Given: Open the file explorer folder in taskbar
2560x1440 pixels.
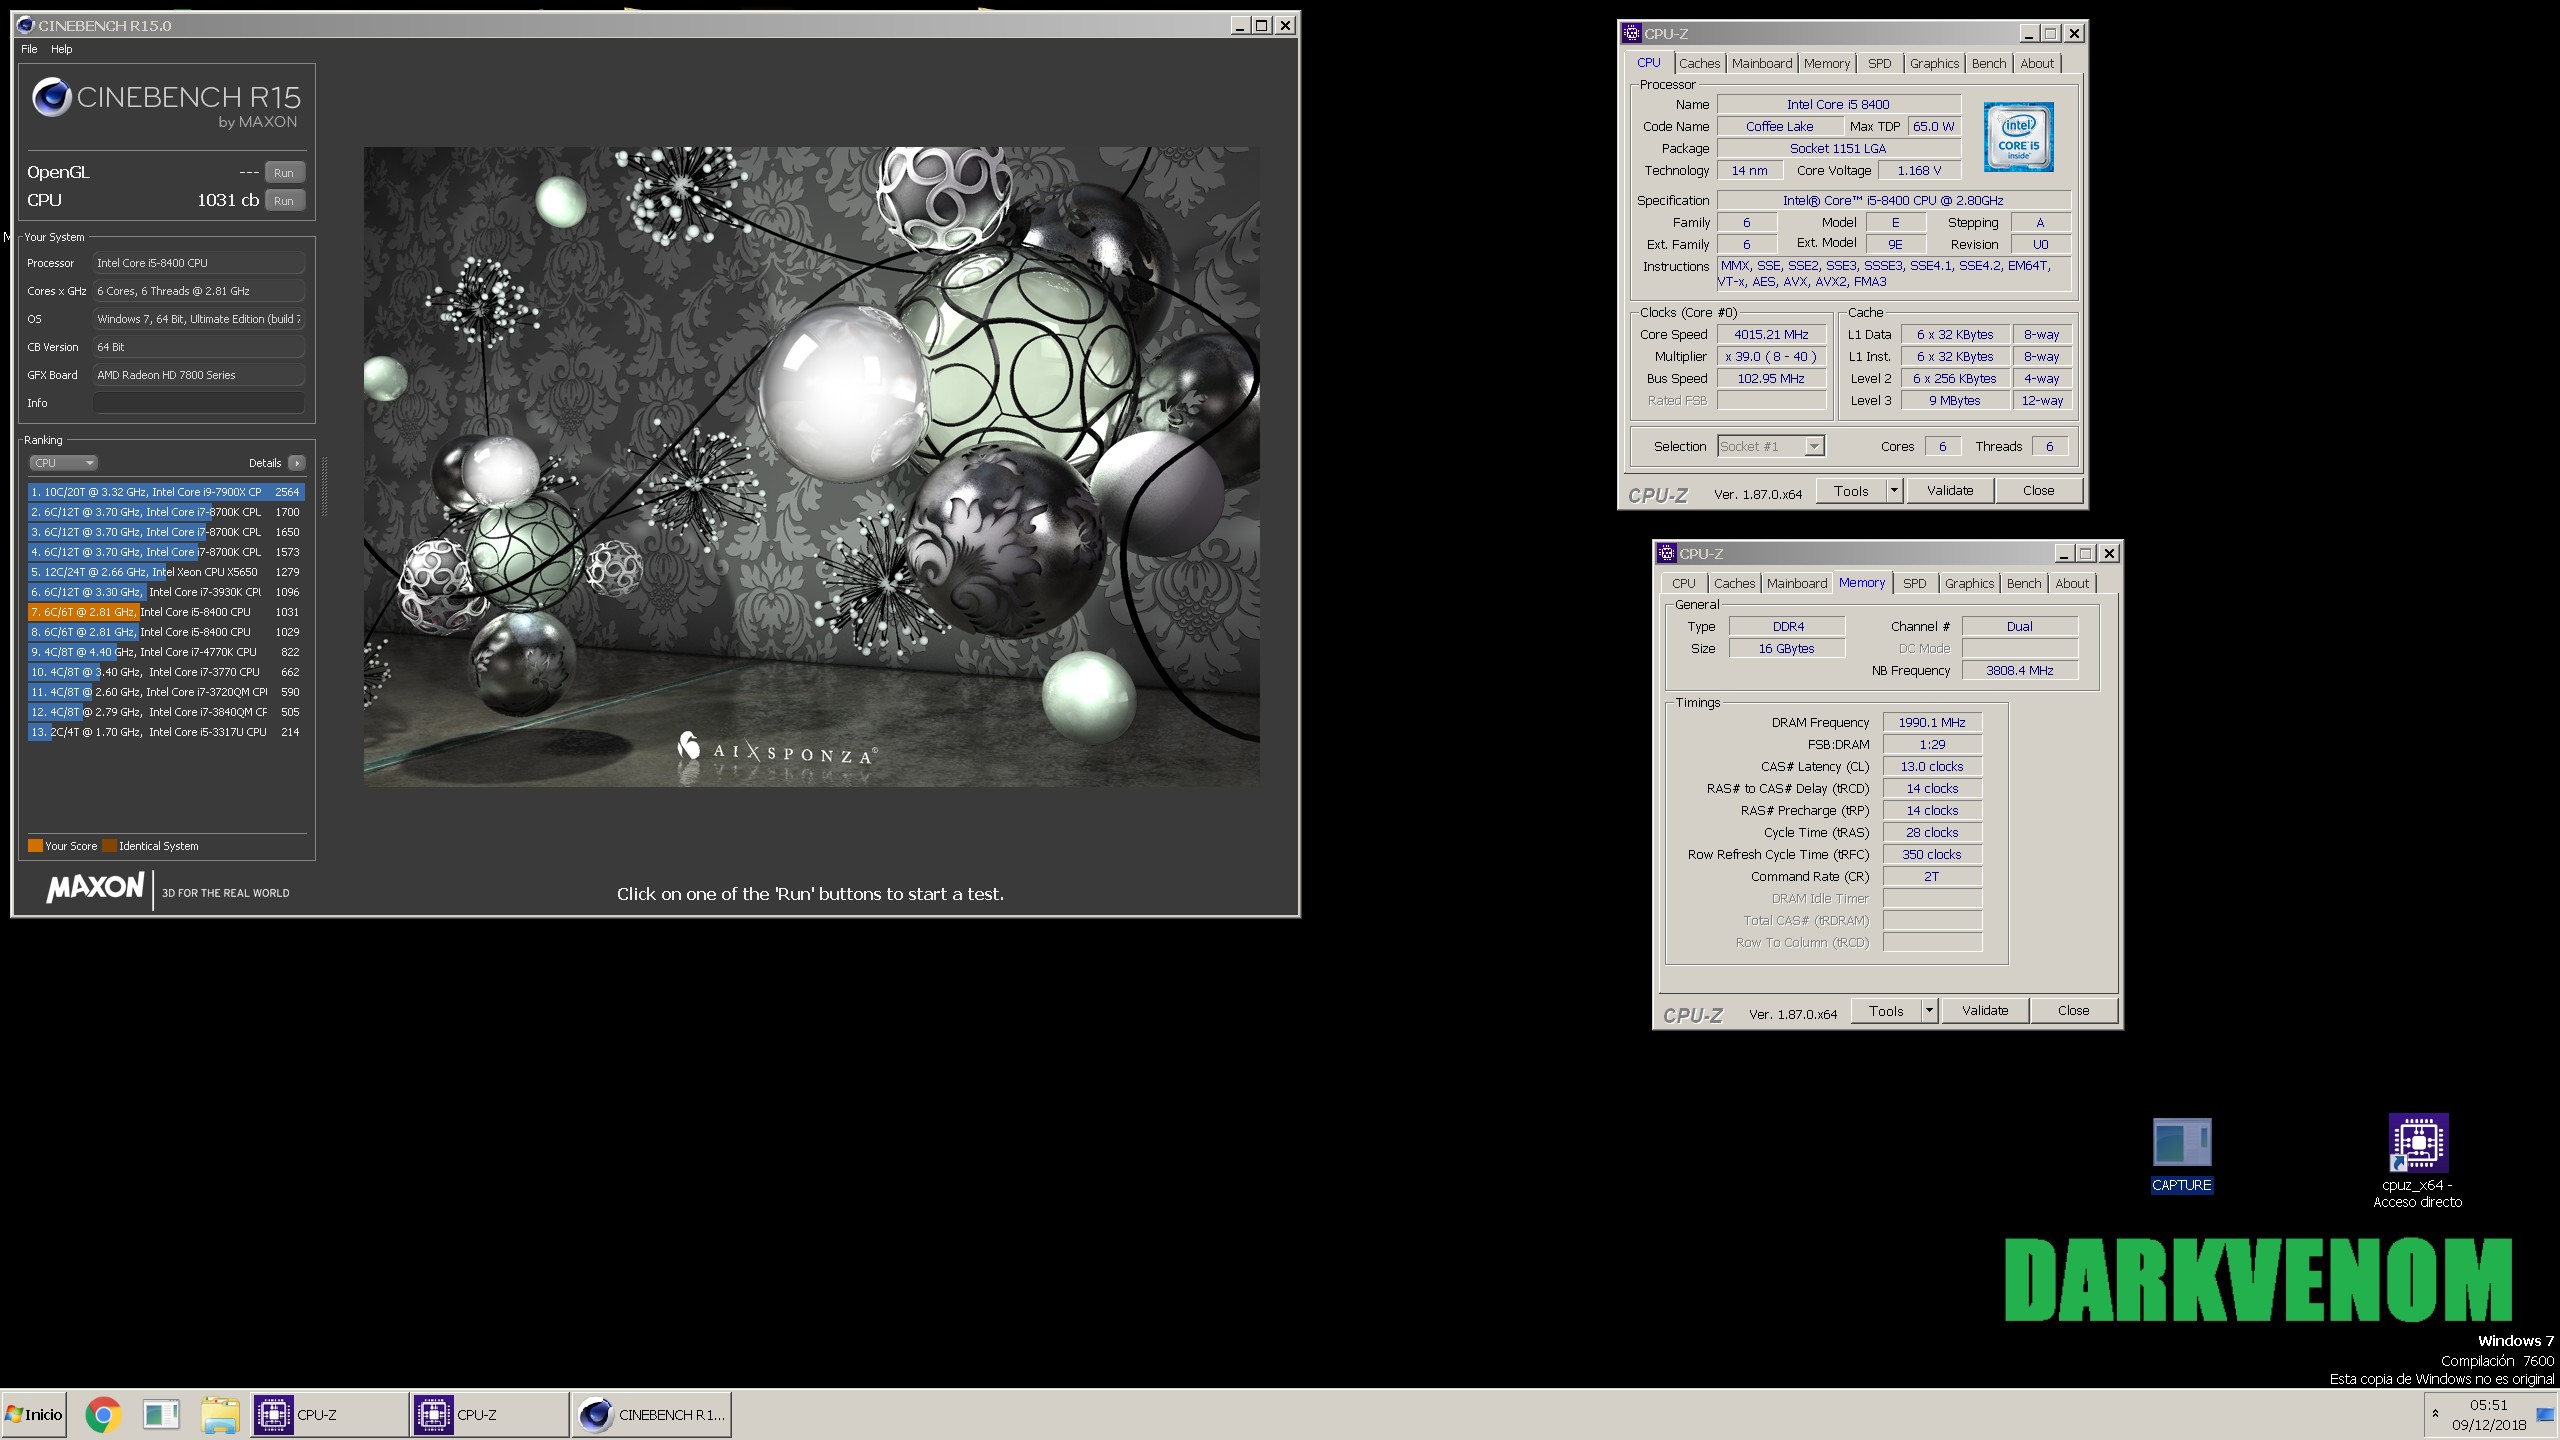Looking at the screenshot, I should pyautogui.click(x=220, y=1414).
